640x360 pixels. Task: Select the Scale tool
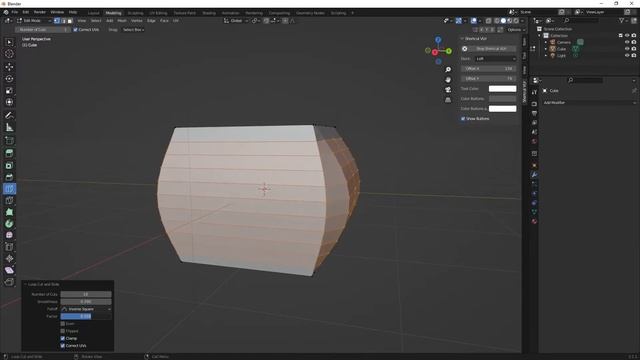[9, 90]
